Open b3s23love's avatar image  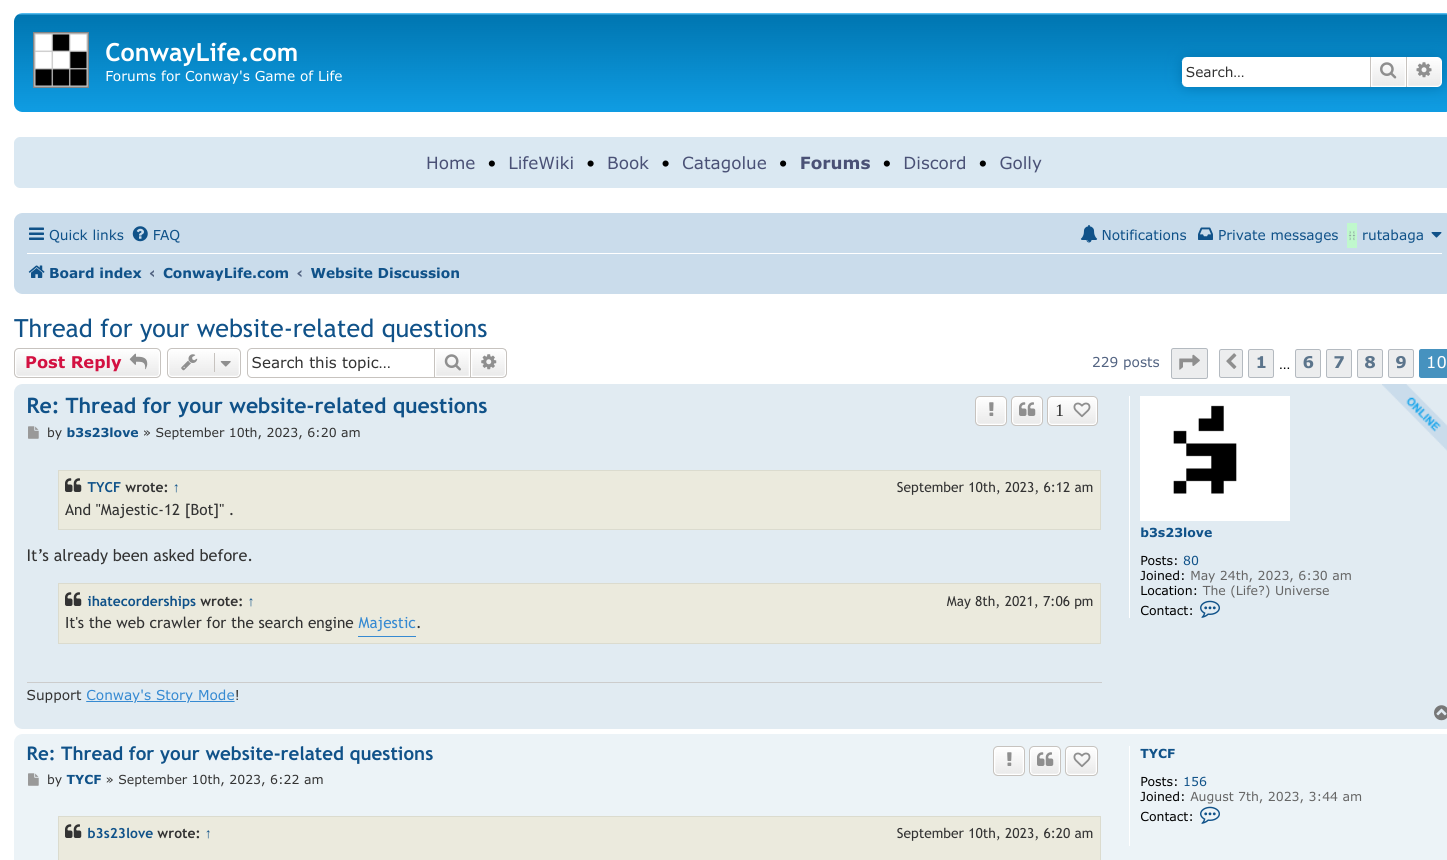[1215, 458]
